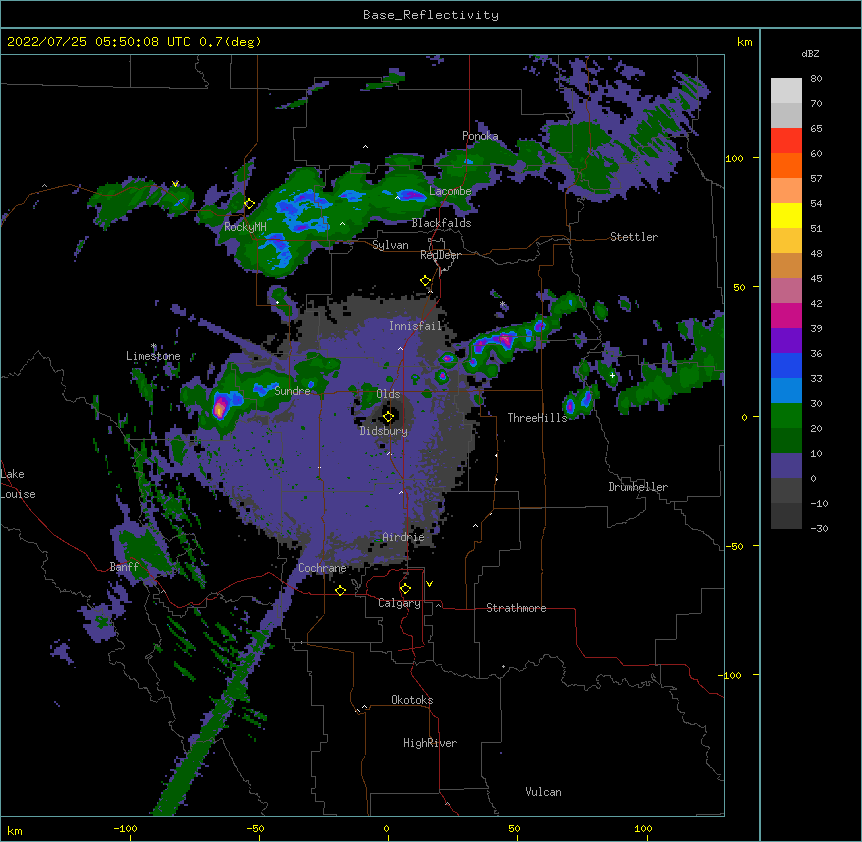This screenshot has width=862, height=842.
Task: Click the Vulcan town label
Action: click(x=544, y=792)
